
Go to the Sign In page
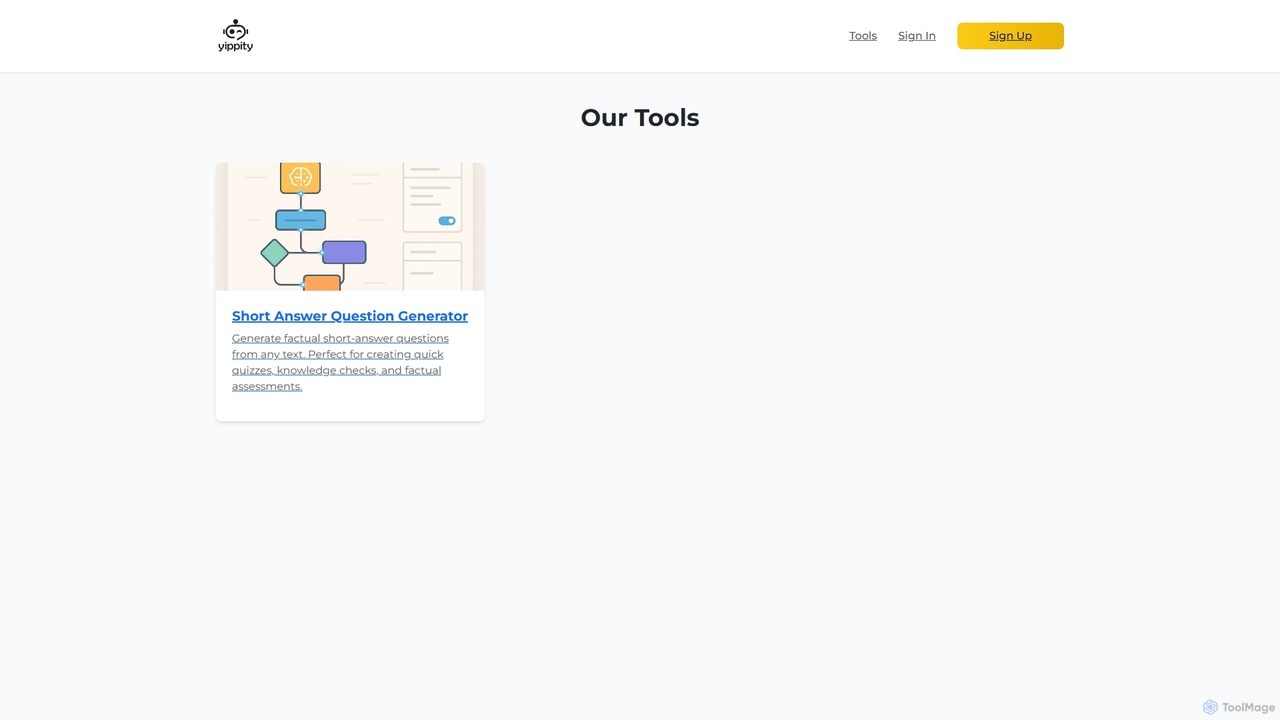point(917,36)
